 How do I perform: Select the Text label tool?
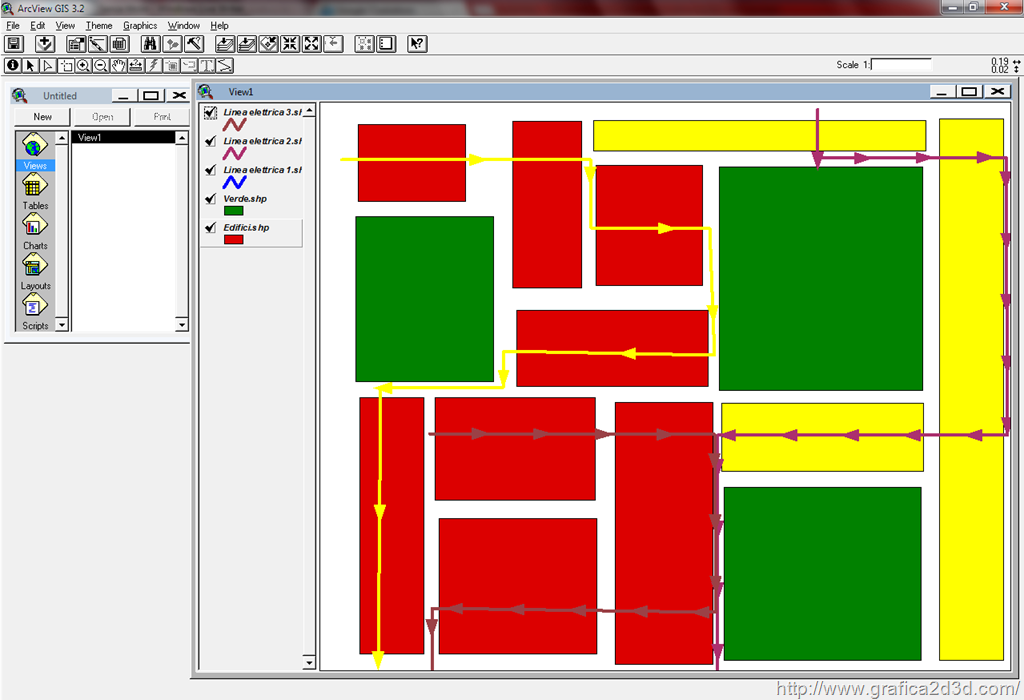tap(208, 66)
